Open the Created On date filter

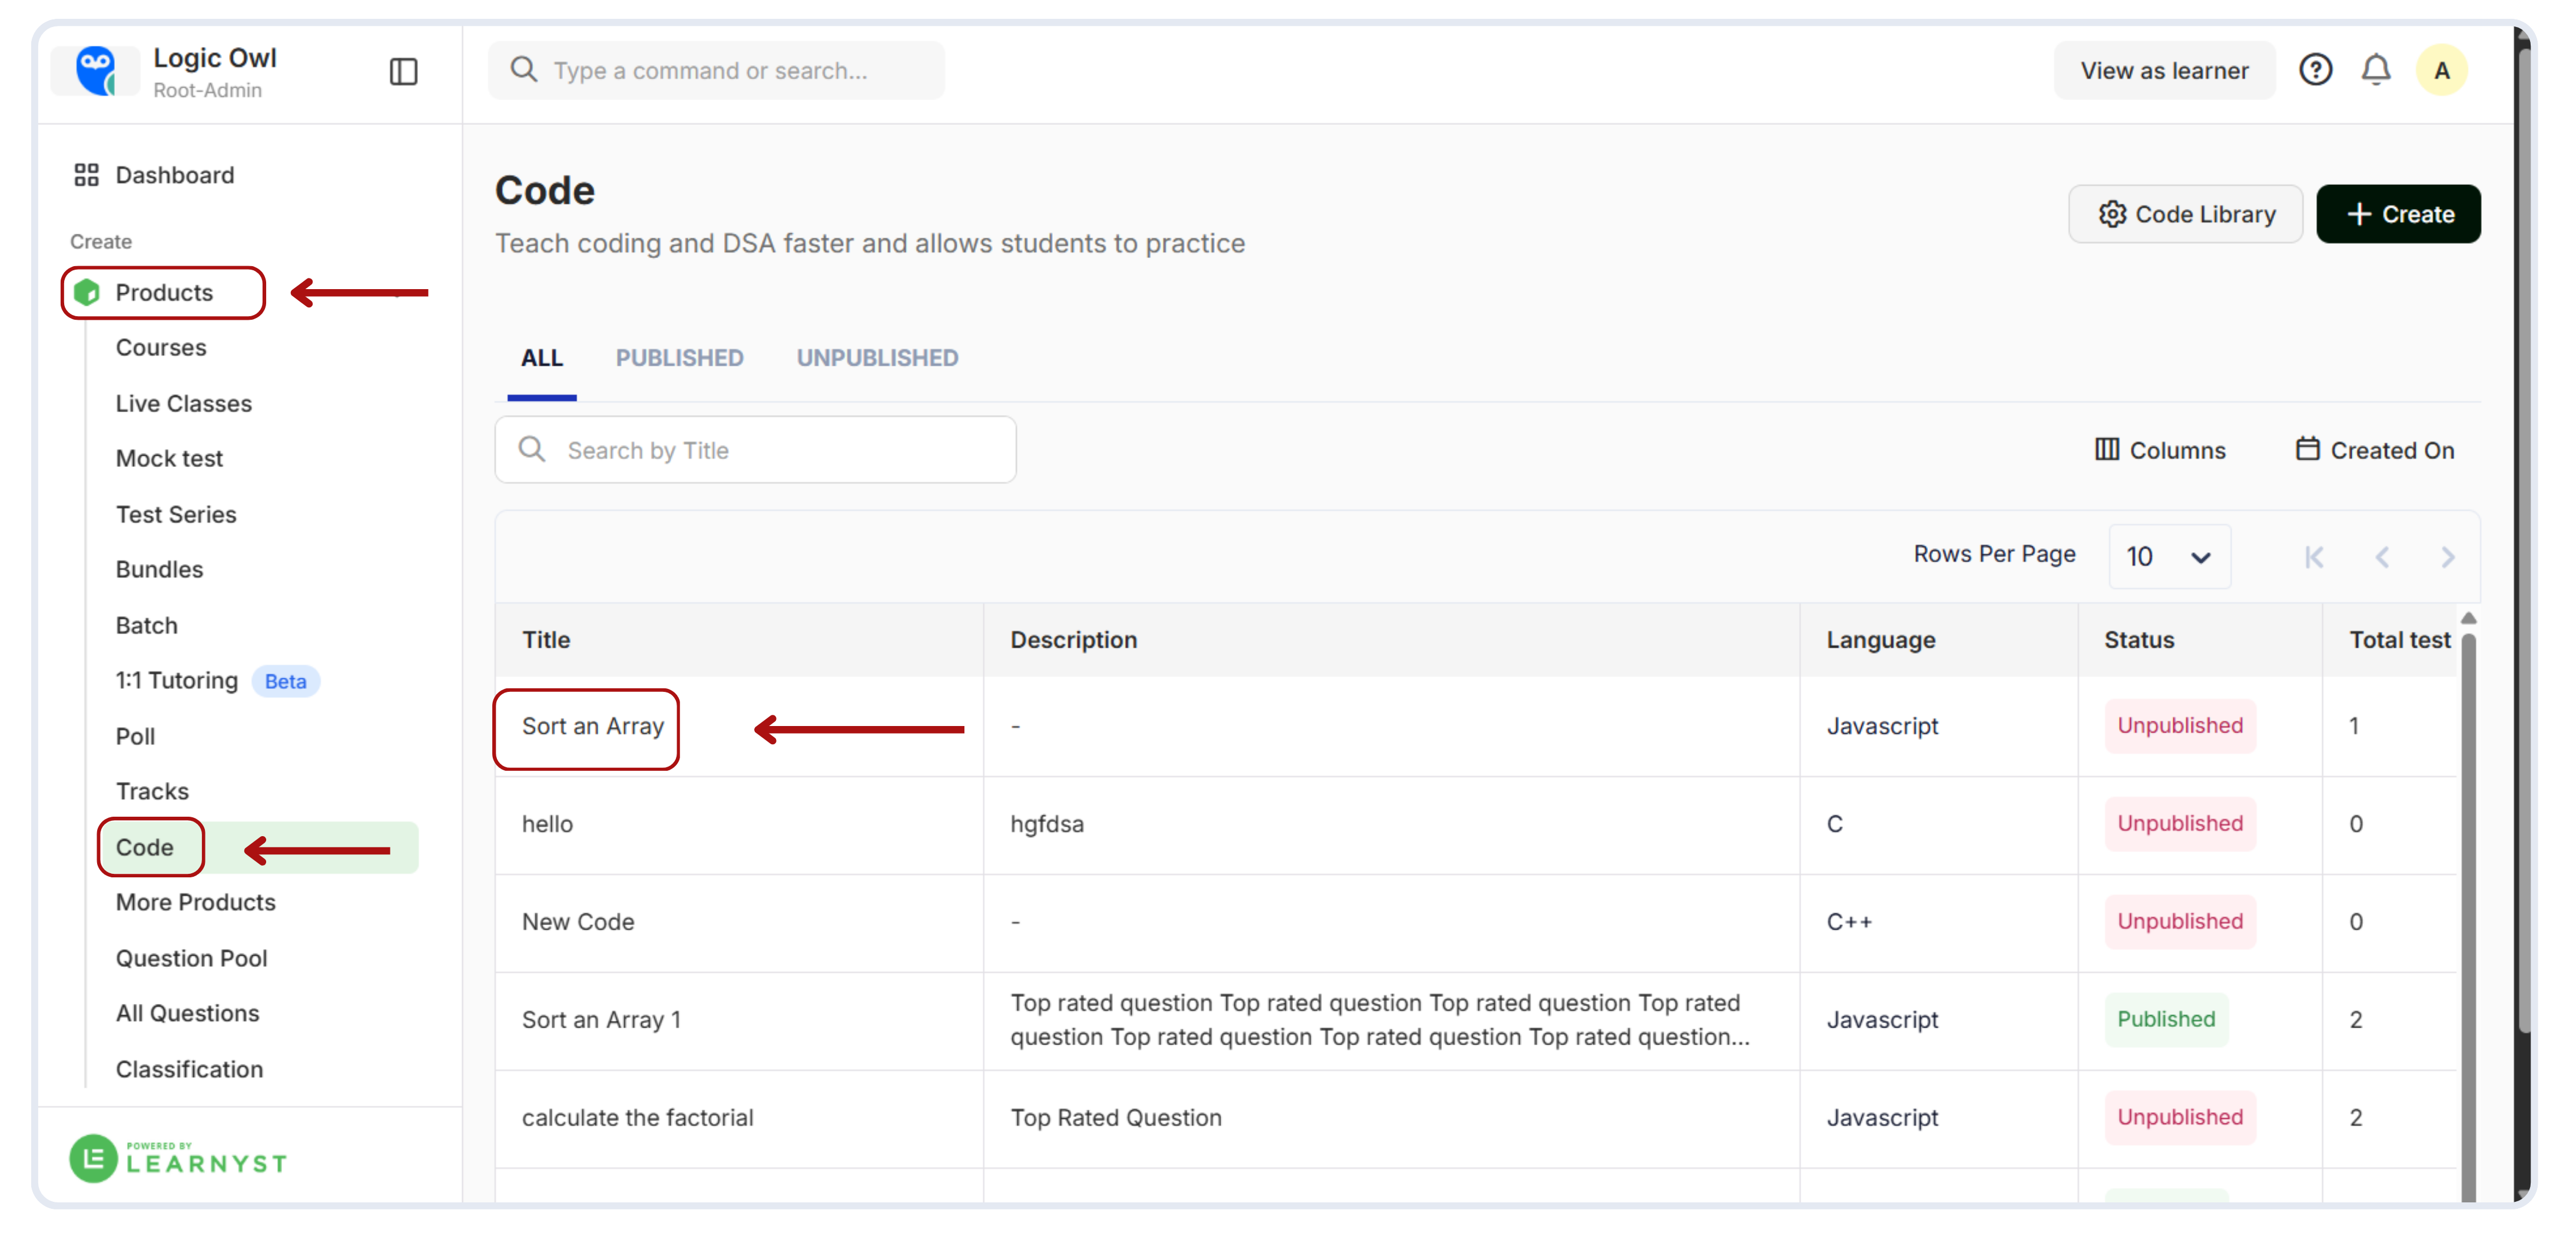click(x=2374, y=450)
